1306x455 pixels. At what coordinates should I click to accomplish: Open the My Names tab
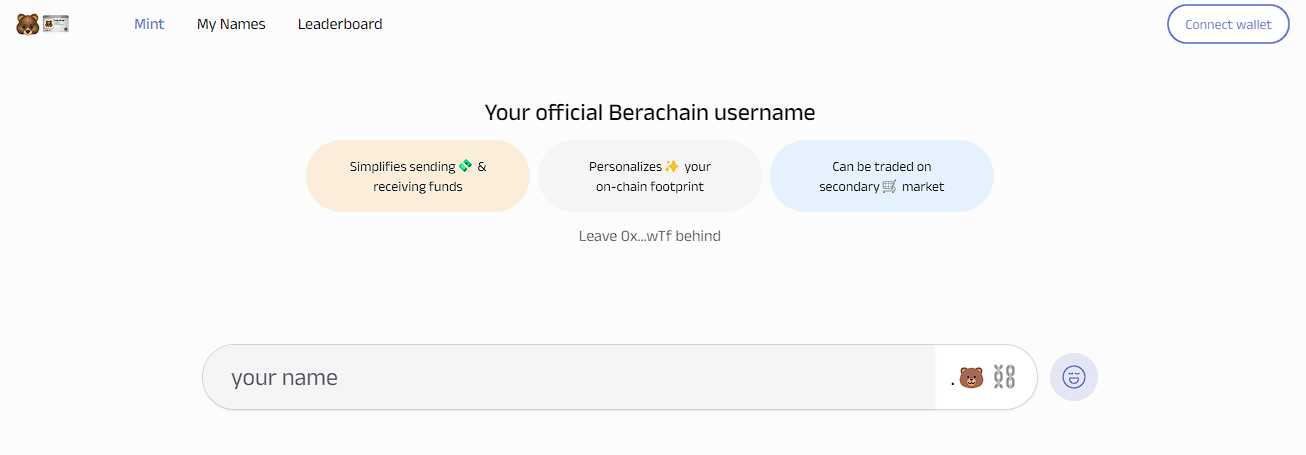click(x=231, y=24)
